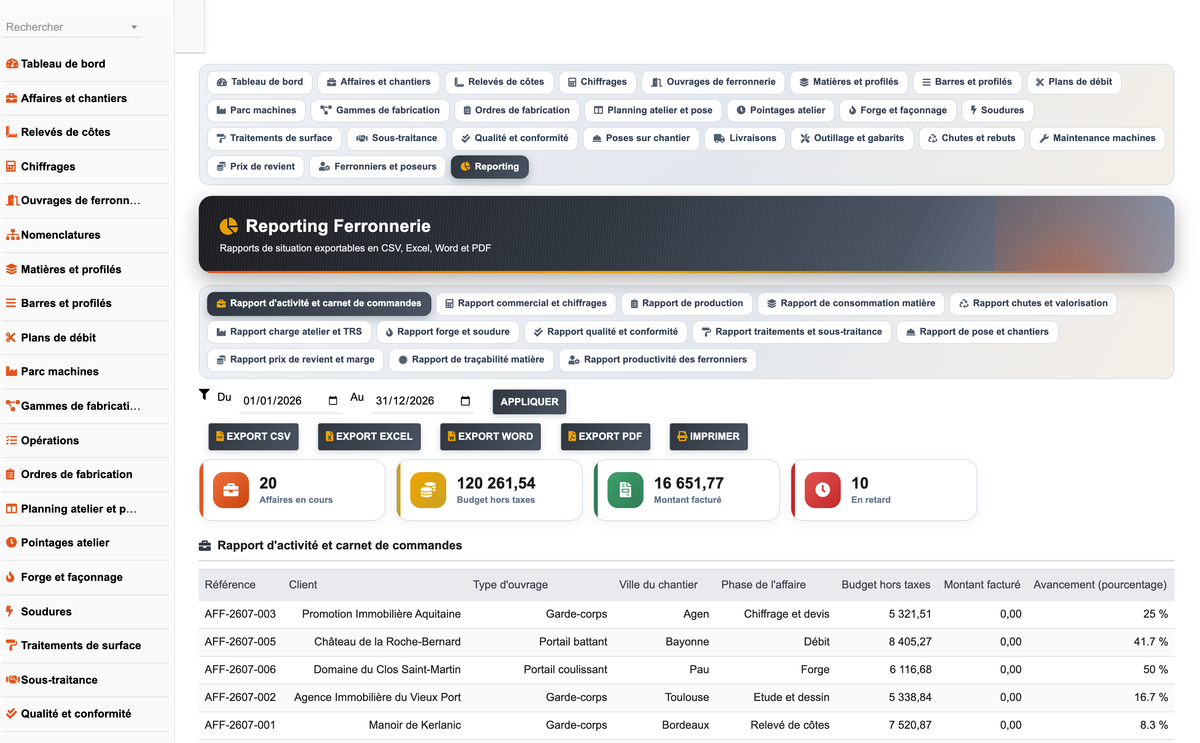Select the Reporting top tab
The height and width of the screenshot is (743, 1200).
[490, 166]
